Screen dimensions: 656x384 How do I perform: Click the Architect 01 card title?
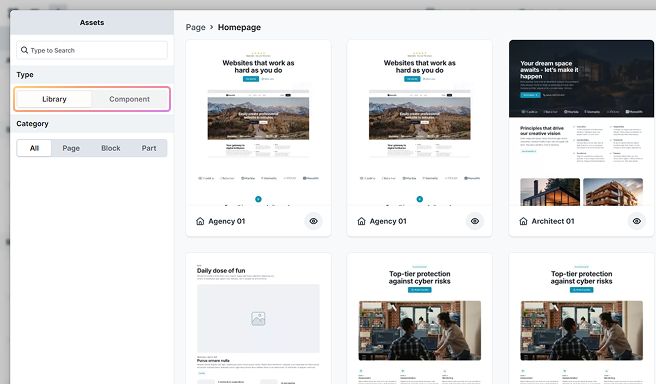pyautogui.click(x=553, y=221)
